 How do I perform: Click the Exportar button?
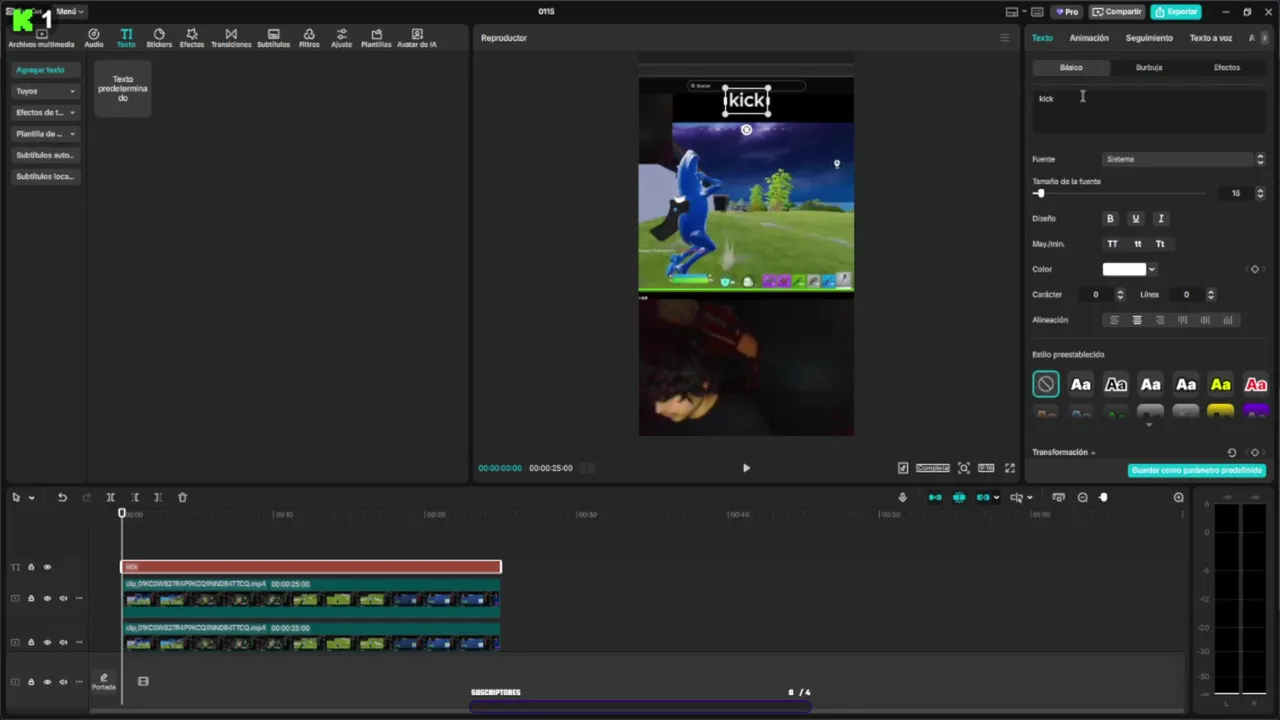(x=1176, y=12)
